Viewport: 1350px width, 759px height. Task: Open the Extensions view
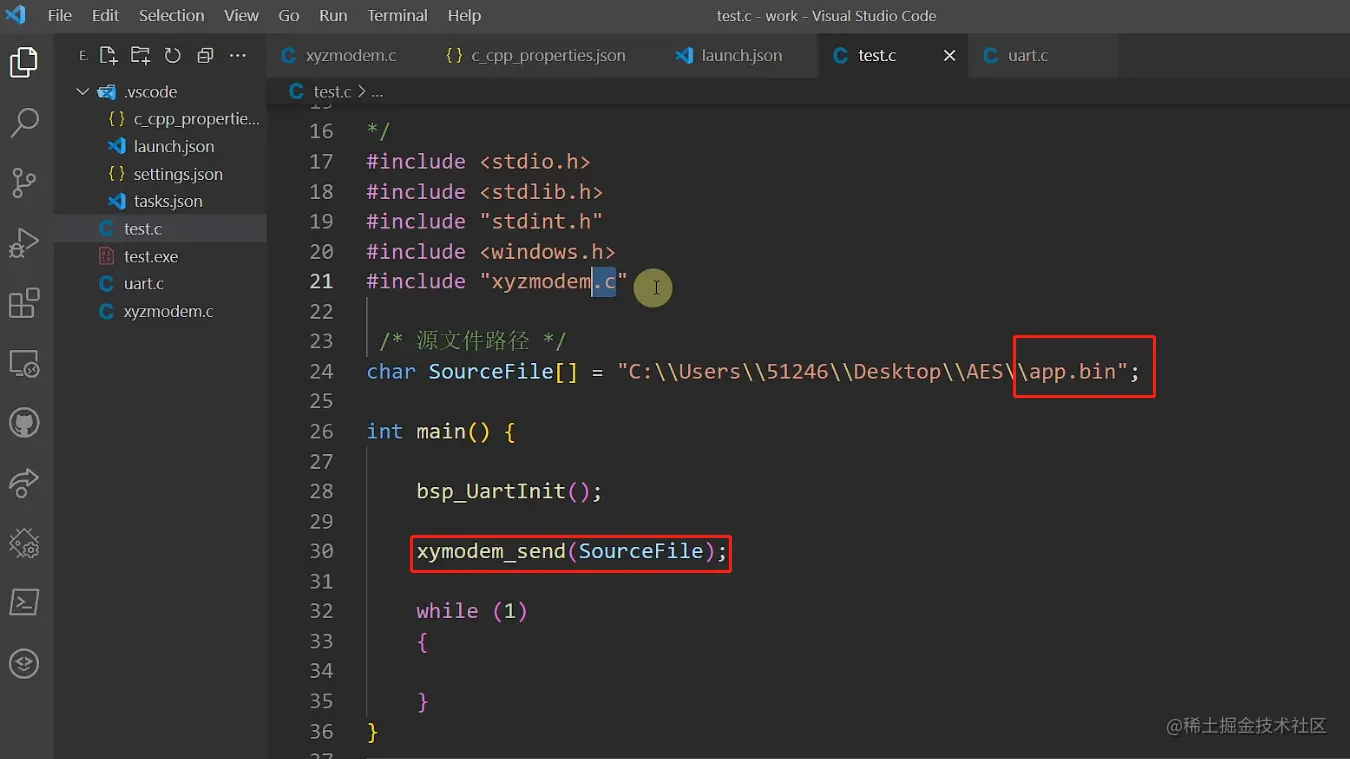pyautogui.click(x=24, y=303)
